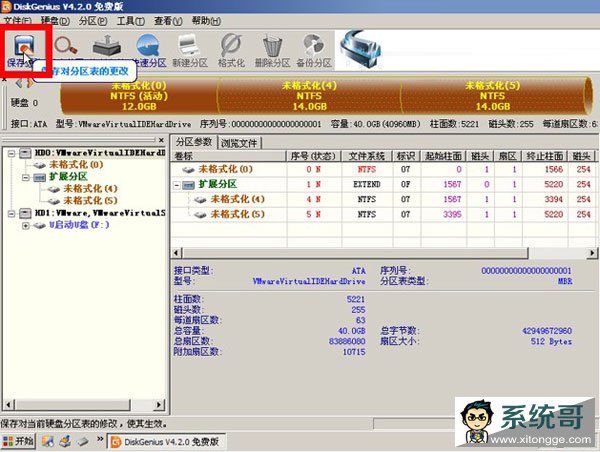This screenshot has width=600, height=452.
Task: Select 未格式化(5) row in partition table
Action: 383,214
